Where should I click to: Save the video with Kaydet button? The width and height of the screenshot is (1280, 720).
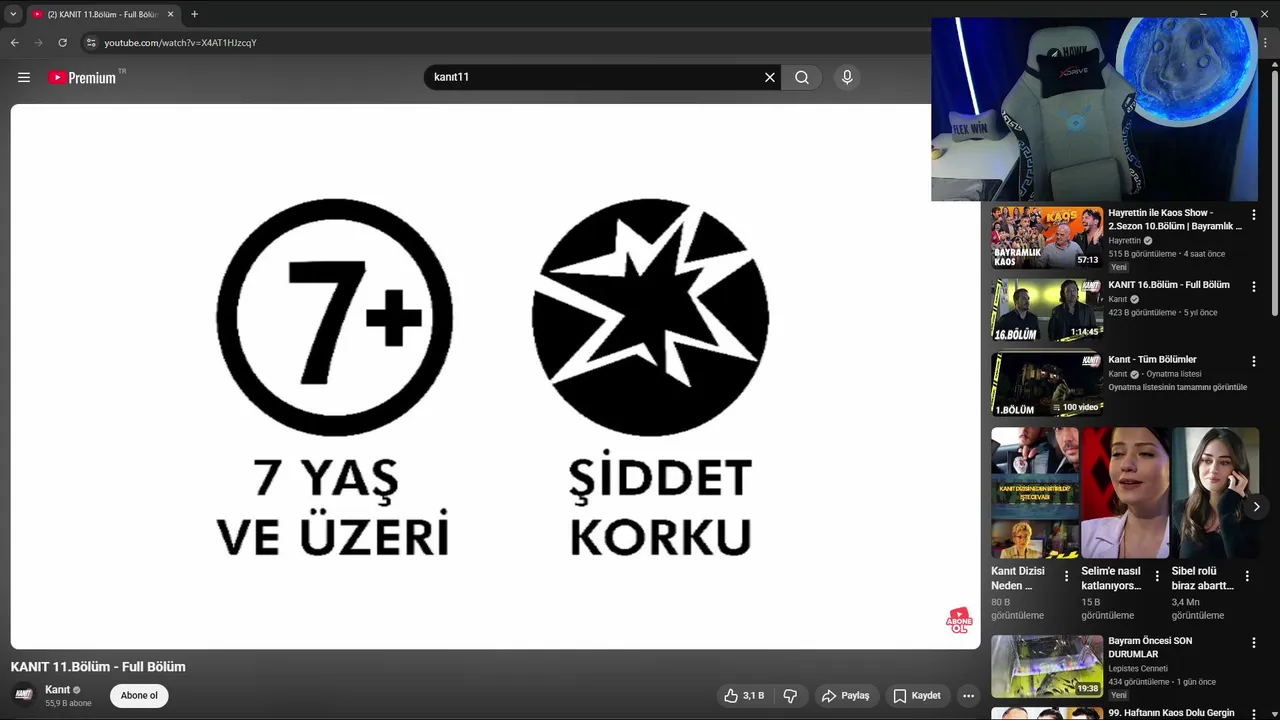click(917, 696)
